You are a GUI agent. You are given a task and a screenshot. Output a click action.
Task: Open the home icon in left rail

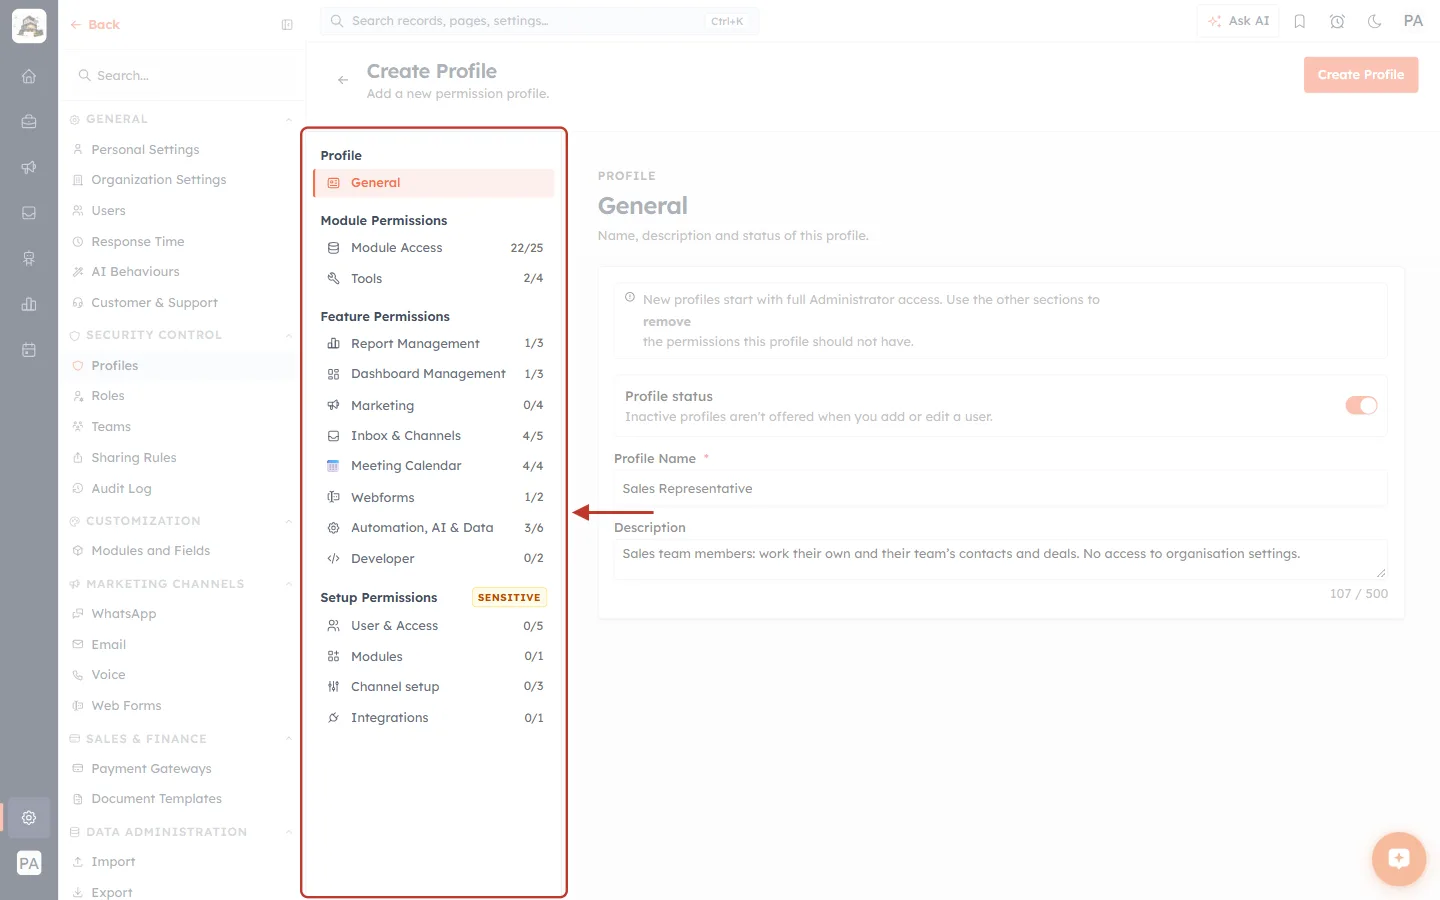[x=29, y=76]
